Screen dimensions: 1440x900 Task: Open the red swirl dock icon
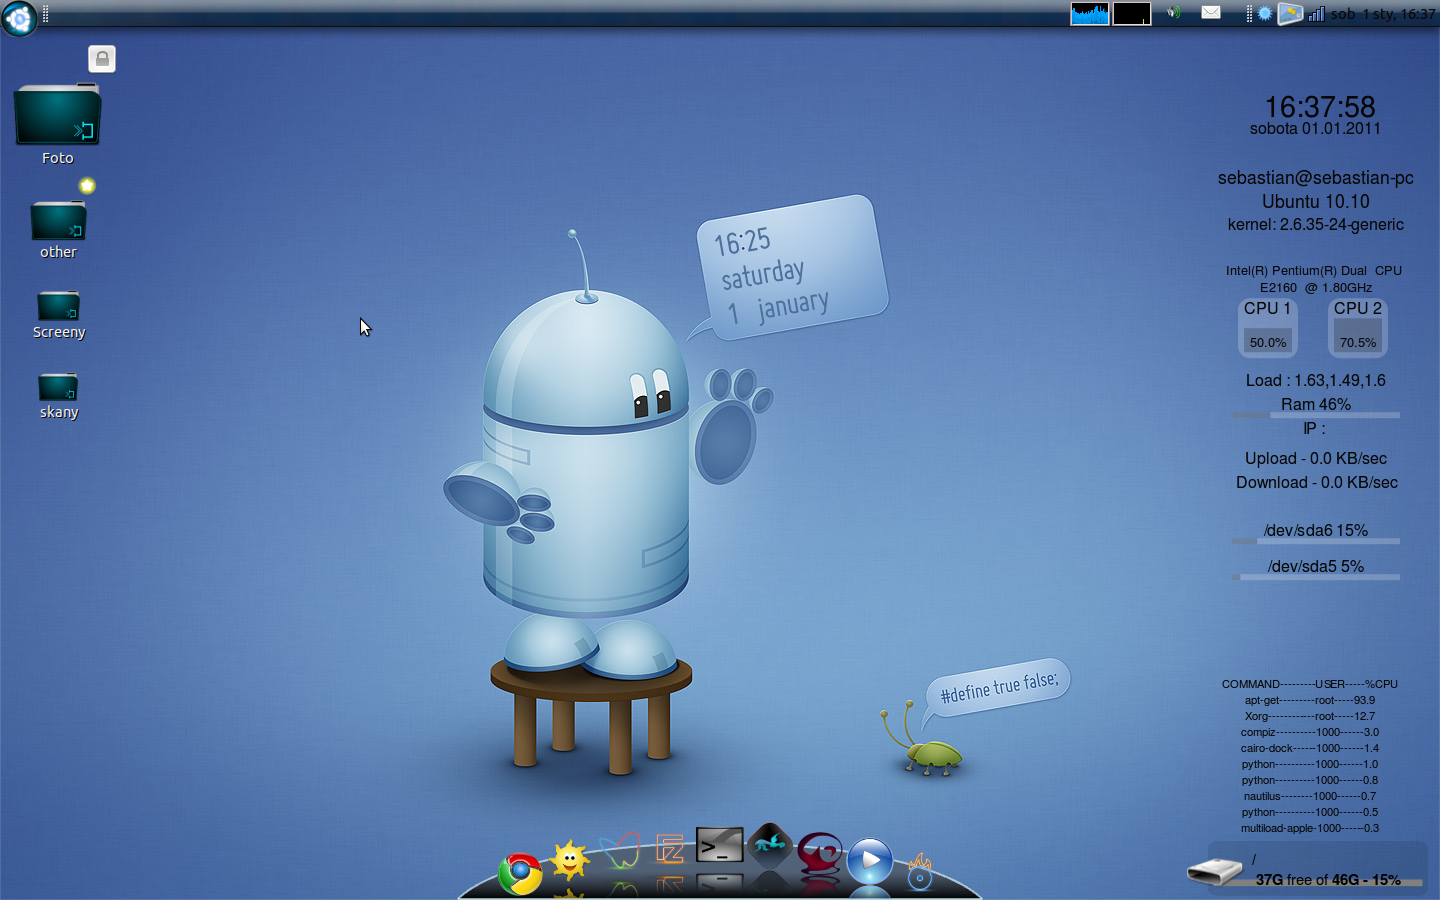pyautogui.click(x=820, y=853)
